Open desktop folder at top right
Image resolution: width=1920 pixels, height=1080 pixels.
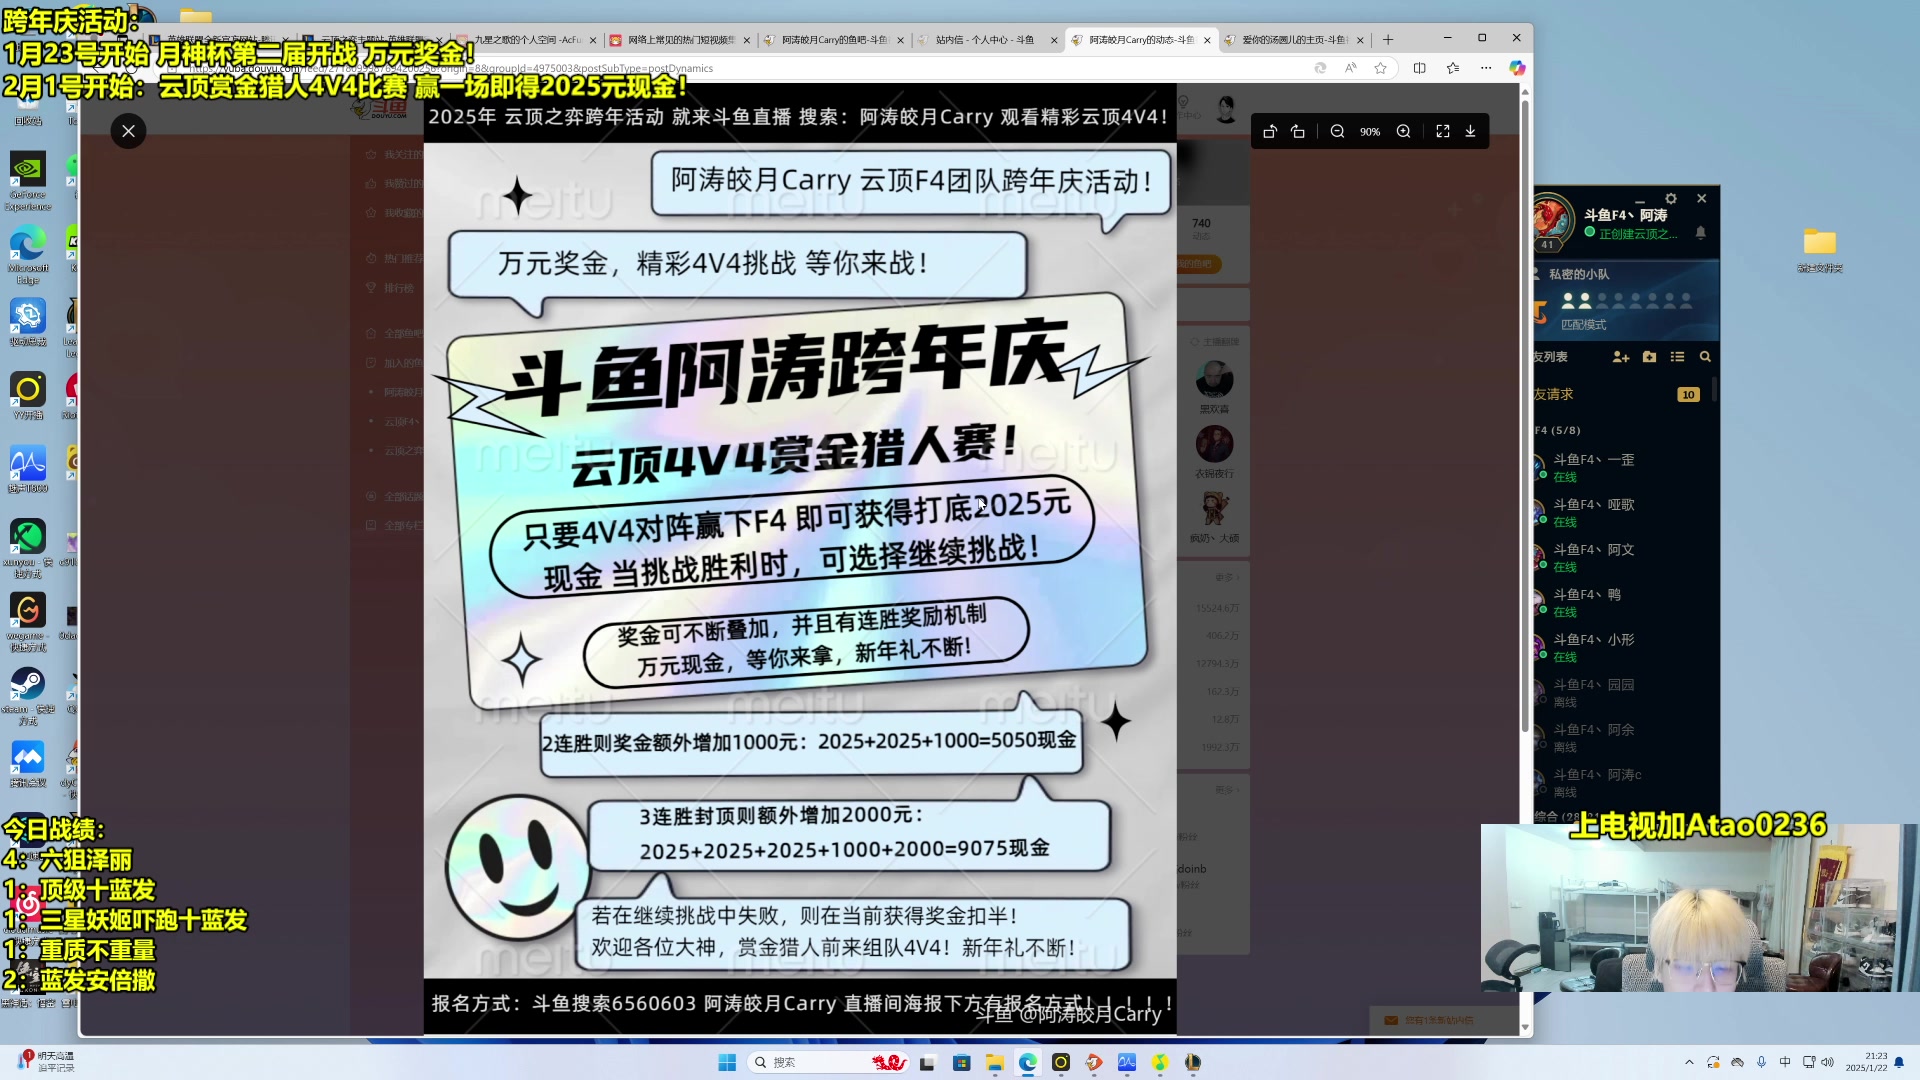pos(1819,249)
